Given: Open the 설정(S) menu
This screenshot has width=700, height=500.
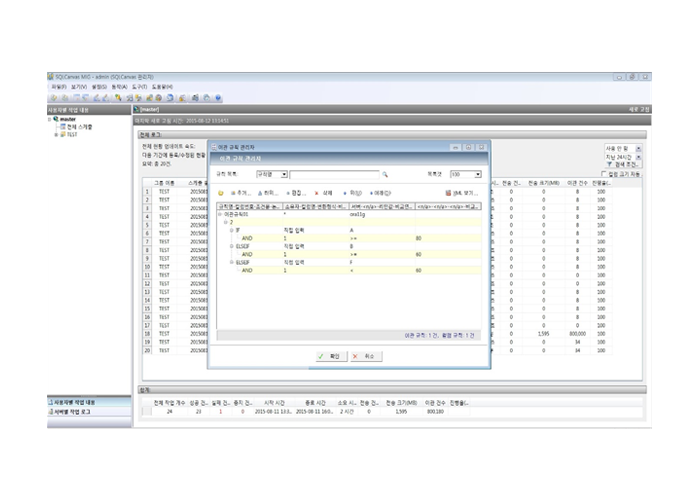Looking at the screenshot, I should [99, 87].
